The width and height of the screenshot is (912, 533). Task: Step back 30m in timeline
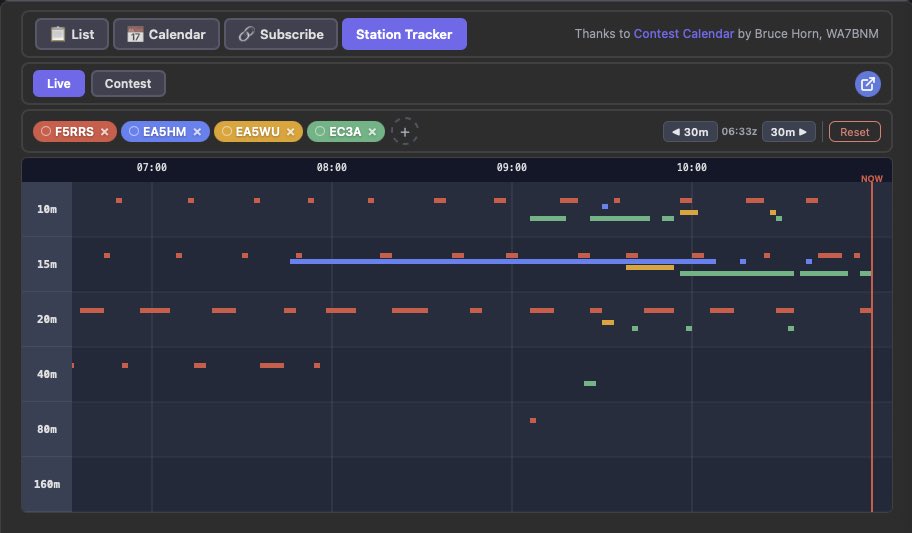pyautogui.click(x=690, y=132)
